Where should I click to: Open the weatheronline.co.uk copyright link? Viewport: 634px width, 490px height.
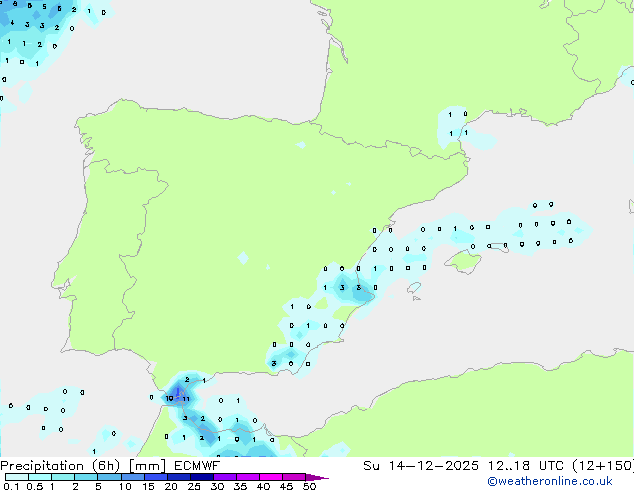point(550,481)
